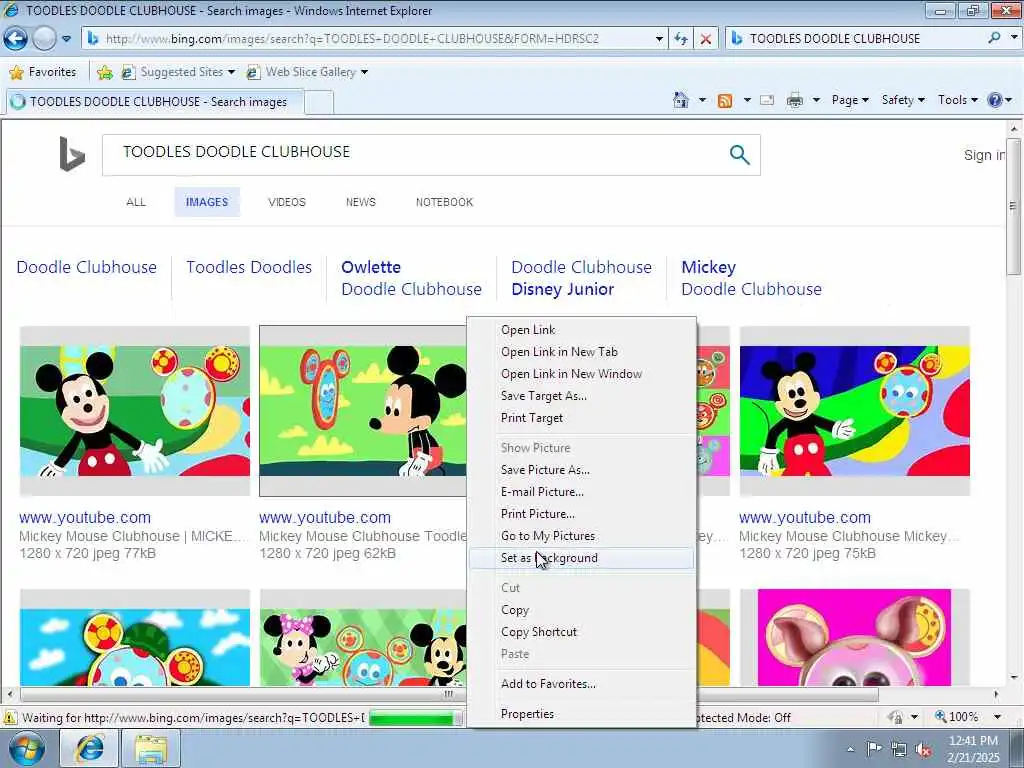The image size is (1024, 768).
Task: Click the pink pig Toodles thumbnail
Action: [854, 637]
